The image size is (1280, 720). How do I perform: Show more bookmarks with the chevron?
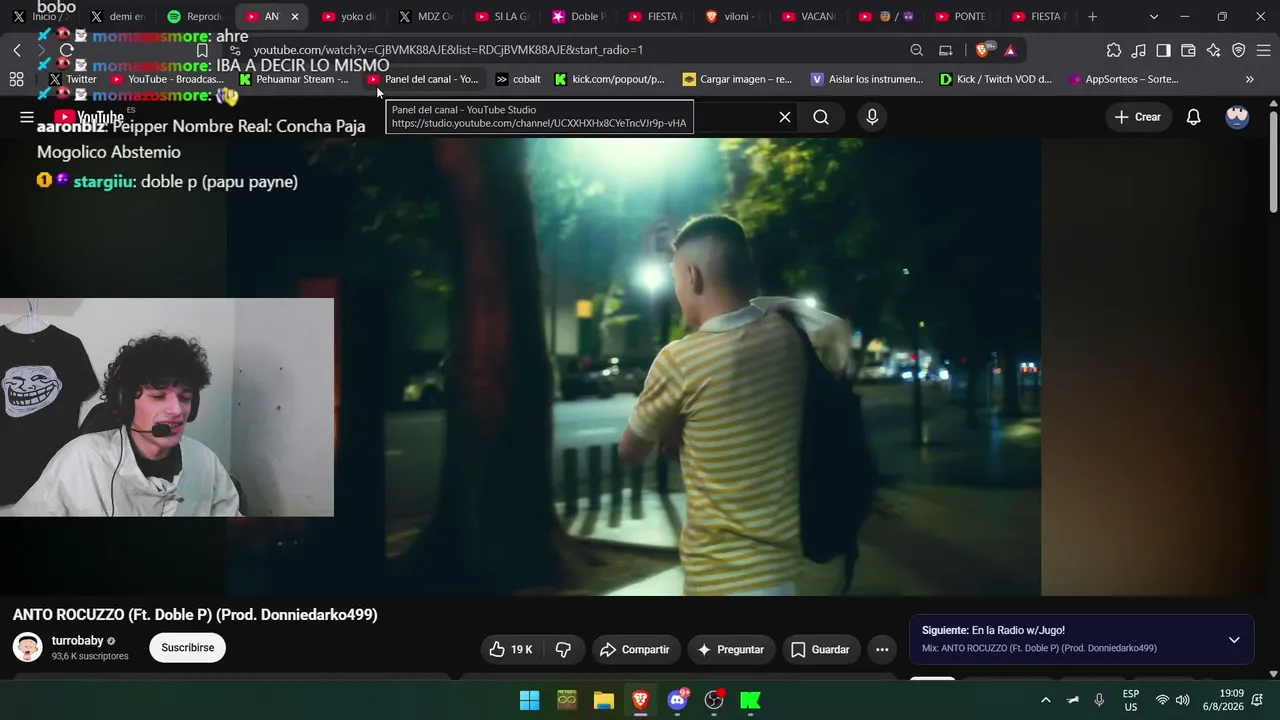pyautogui.click(x=1250, y=79)
